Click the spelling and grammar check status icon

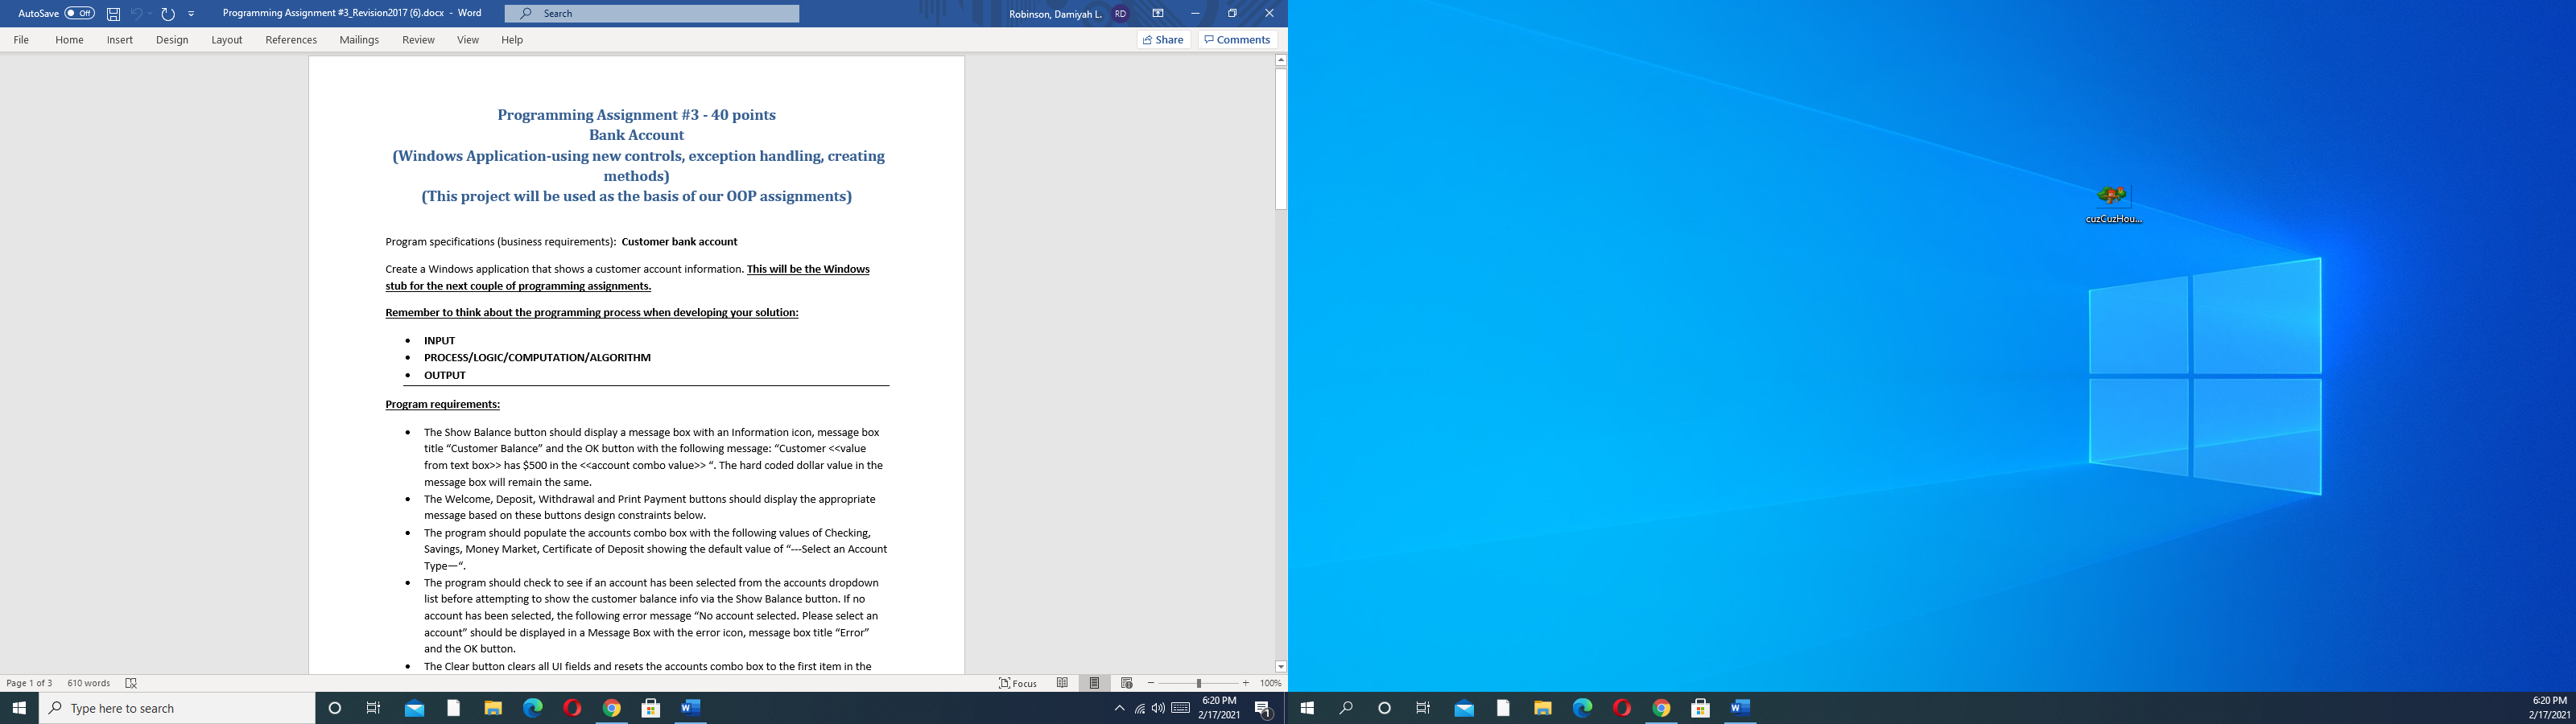pyautogui.click(x=131, y=683)
